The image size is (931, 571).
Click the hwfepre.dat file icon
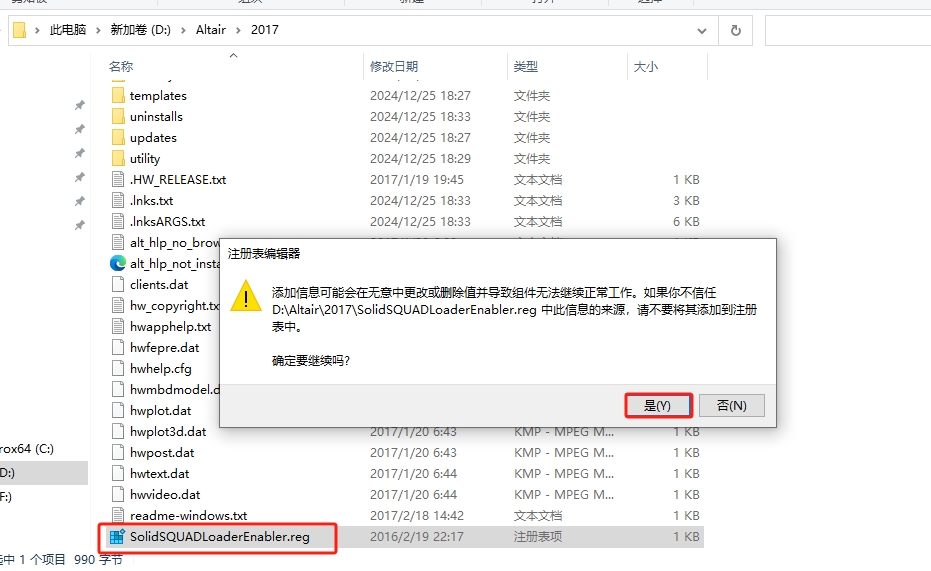coord(118,347)
